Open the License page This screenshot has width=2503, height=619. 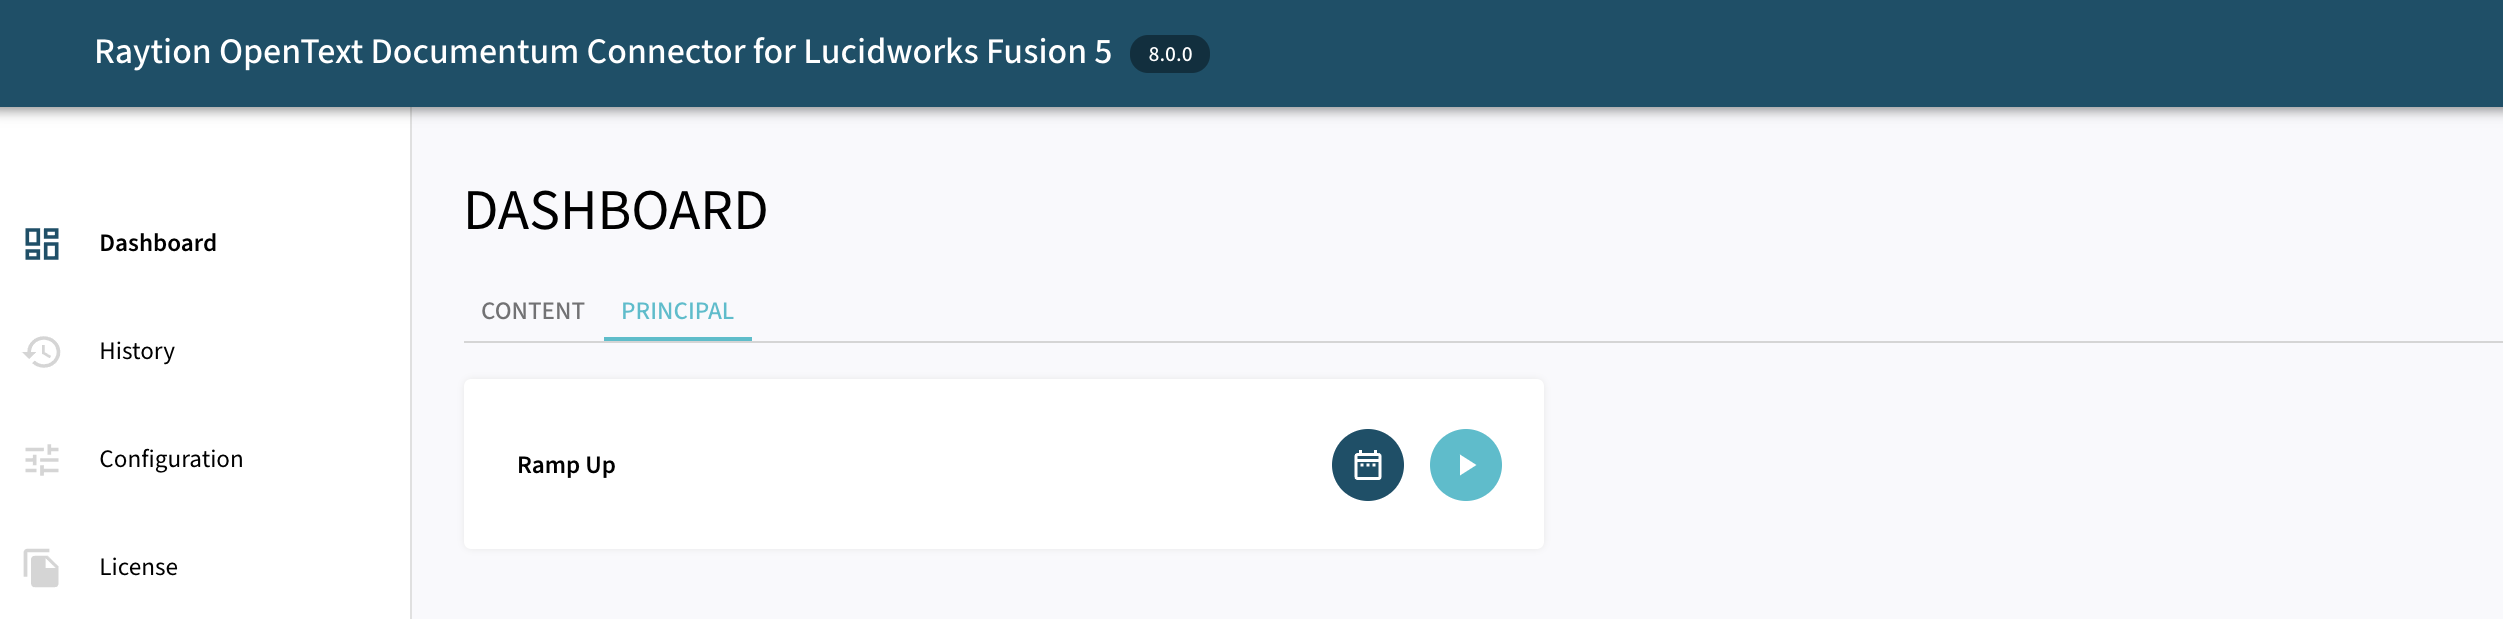136,566
